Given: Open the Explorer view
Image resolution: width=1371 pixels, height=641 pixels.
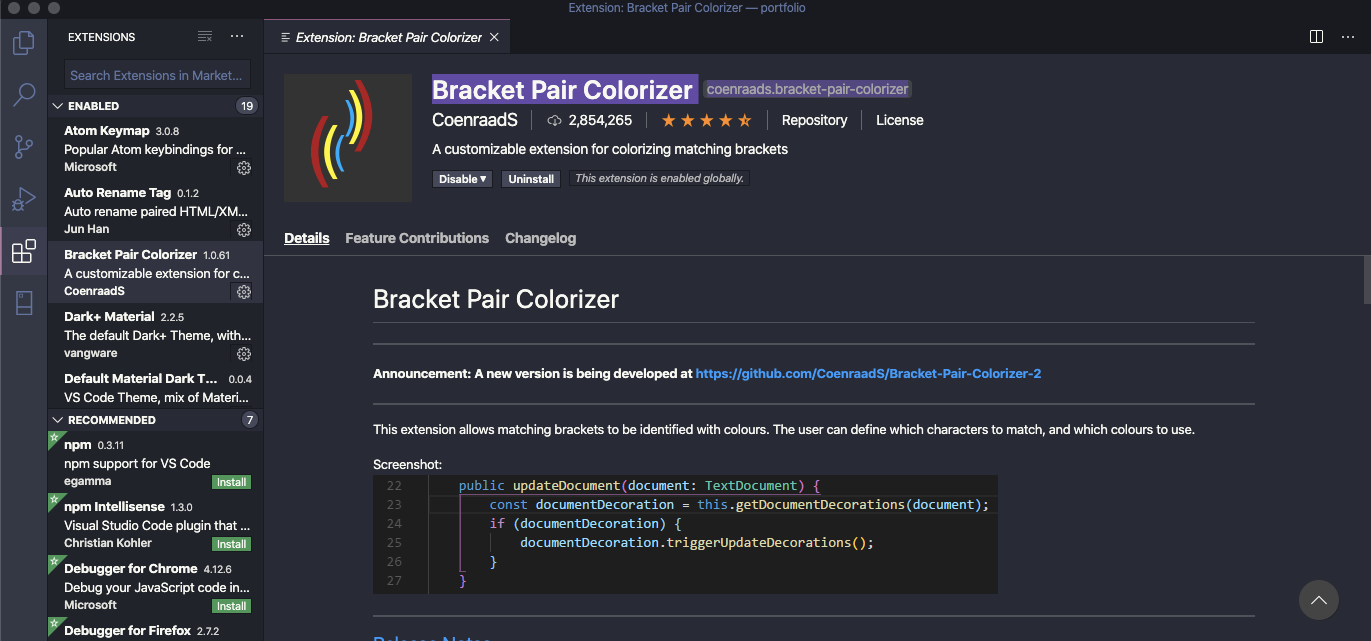Looking at the screenshot, I should click(23, 43).
